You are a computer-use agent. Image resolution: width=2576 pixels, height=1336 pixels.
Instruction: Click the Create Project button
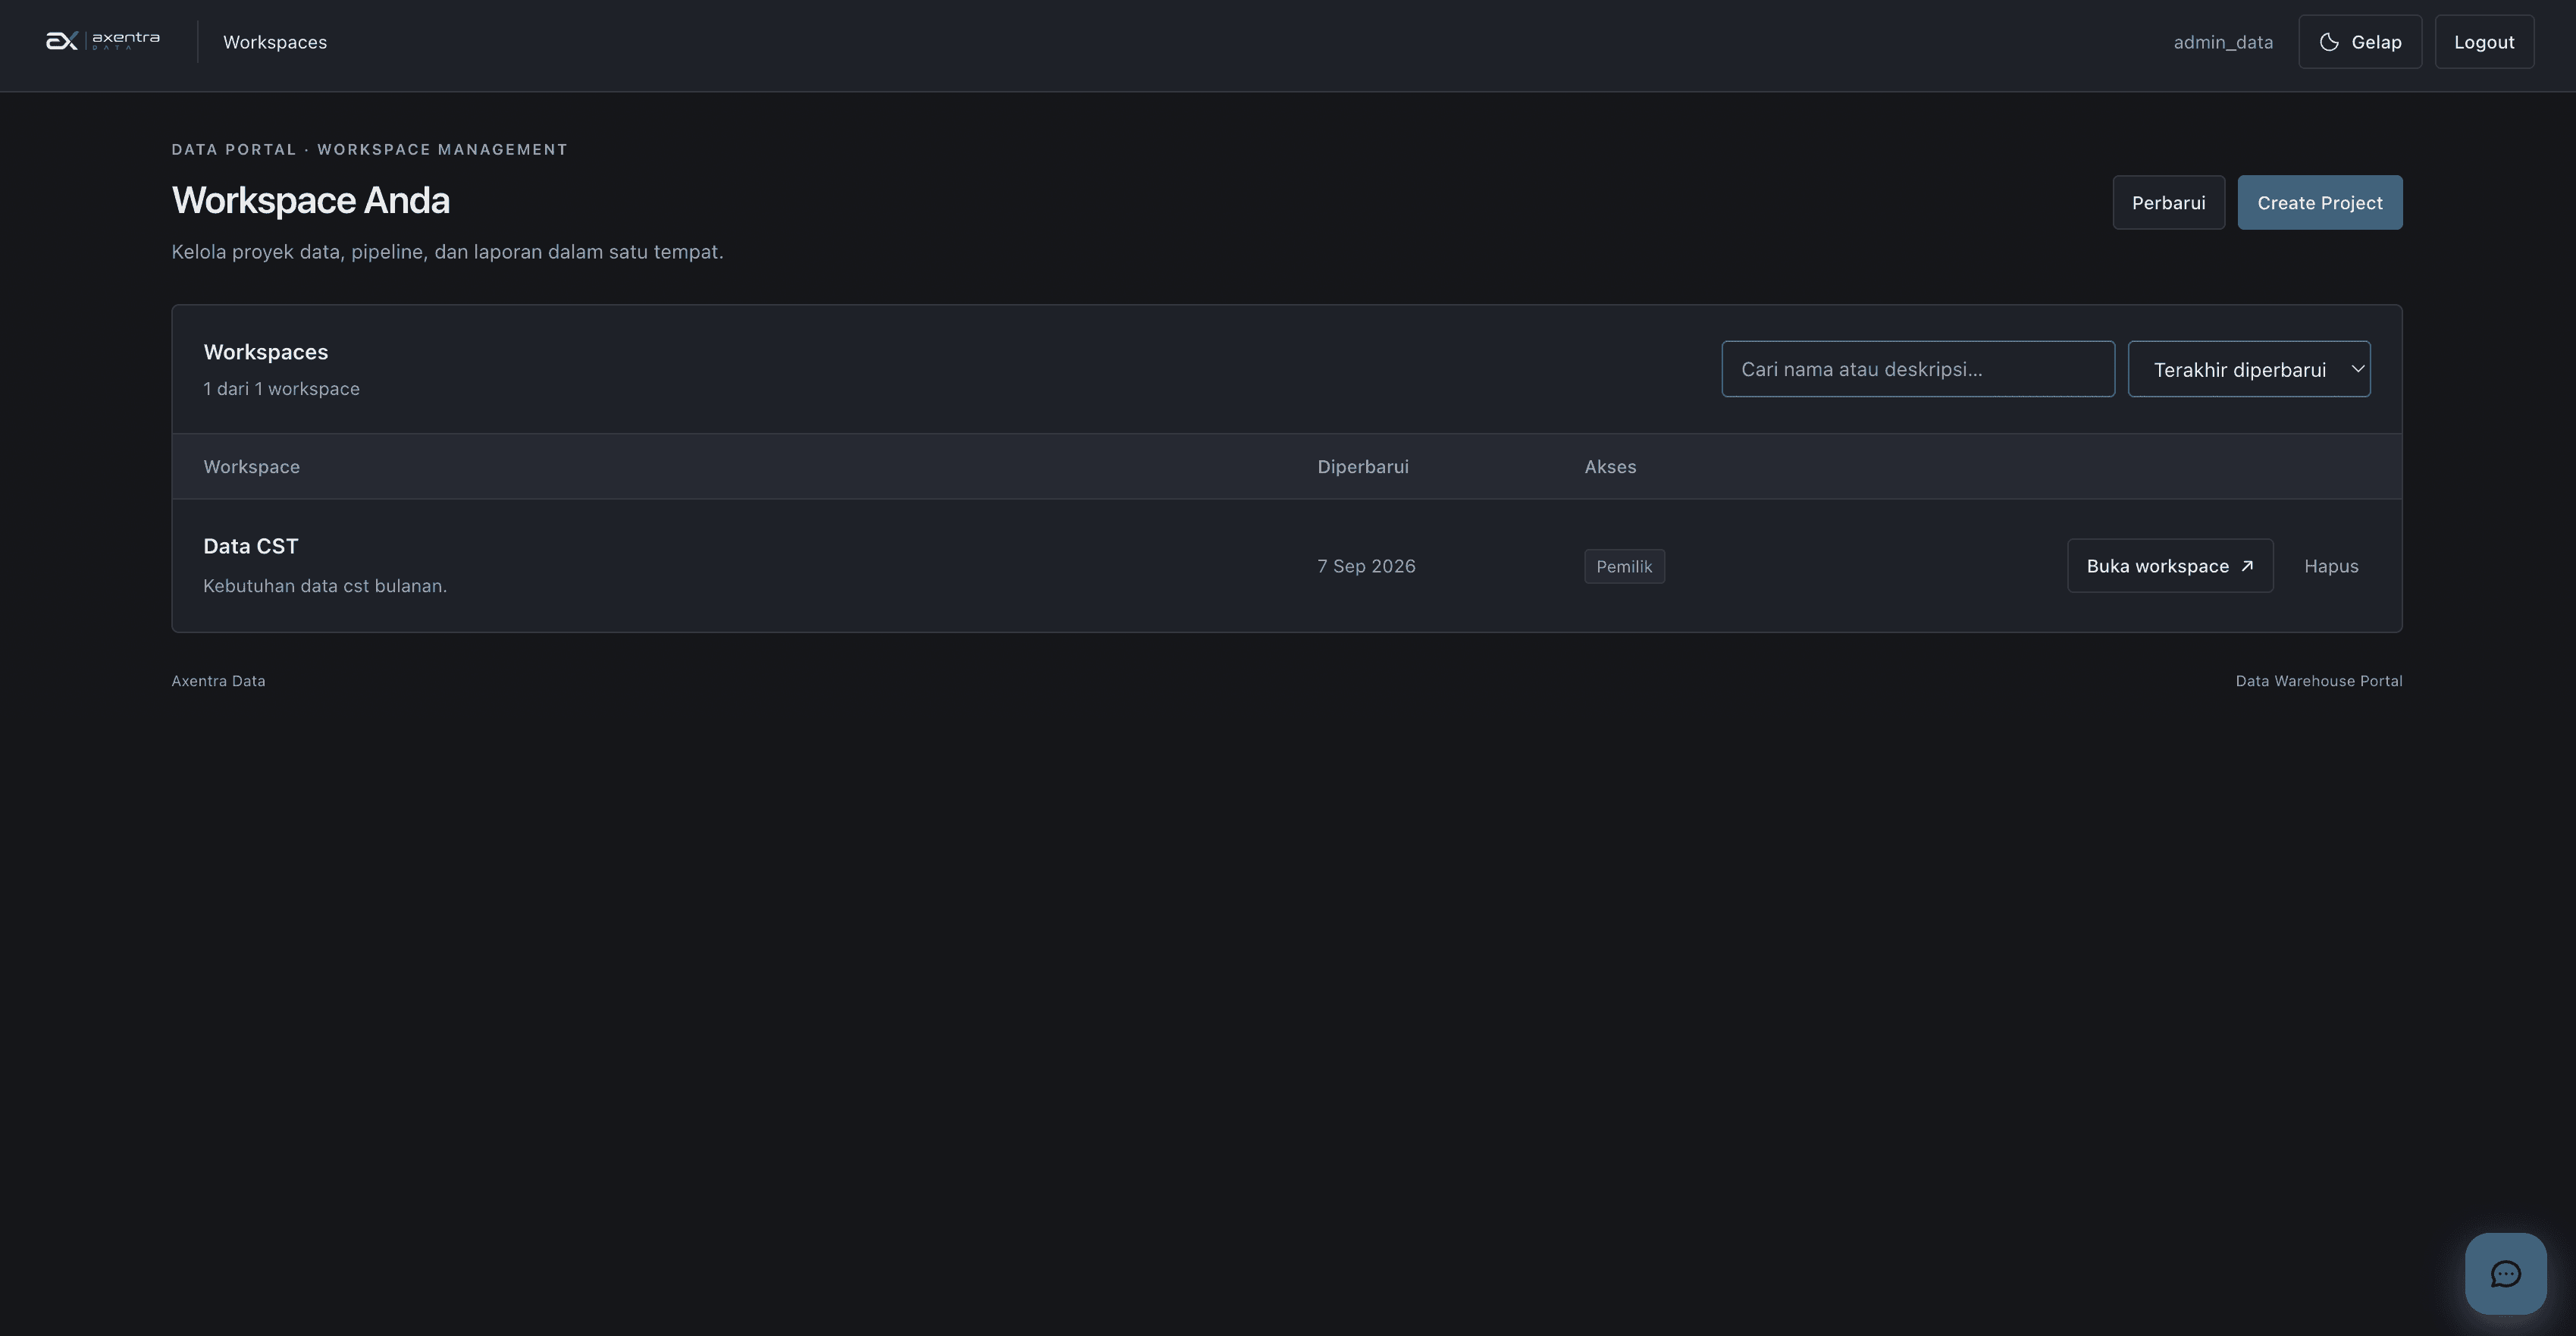[x=2320, y=203]
